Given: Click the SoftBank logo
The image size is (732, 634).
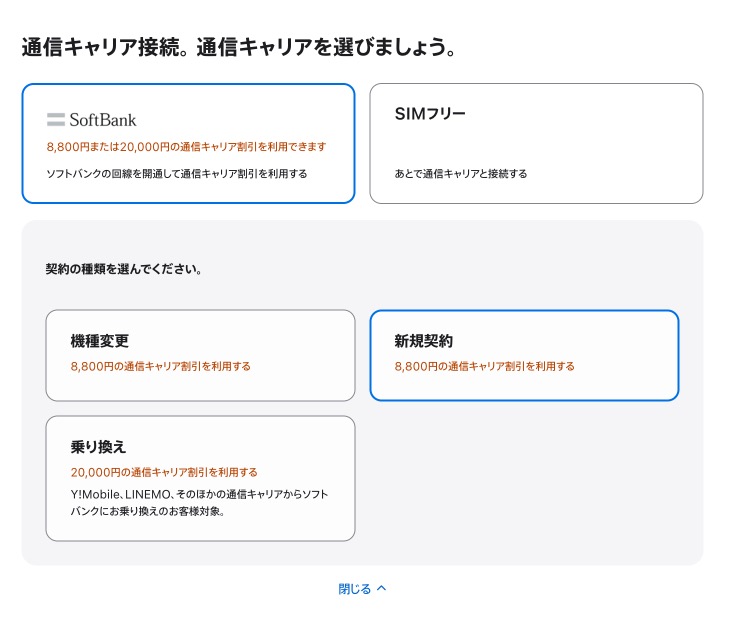Looking at the screenshot, I should (x=91, y=120).
